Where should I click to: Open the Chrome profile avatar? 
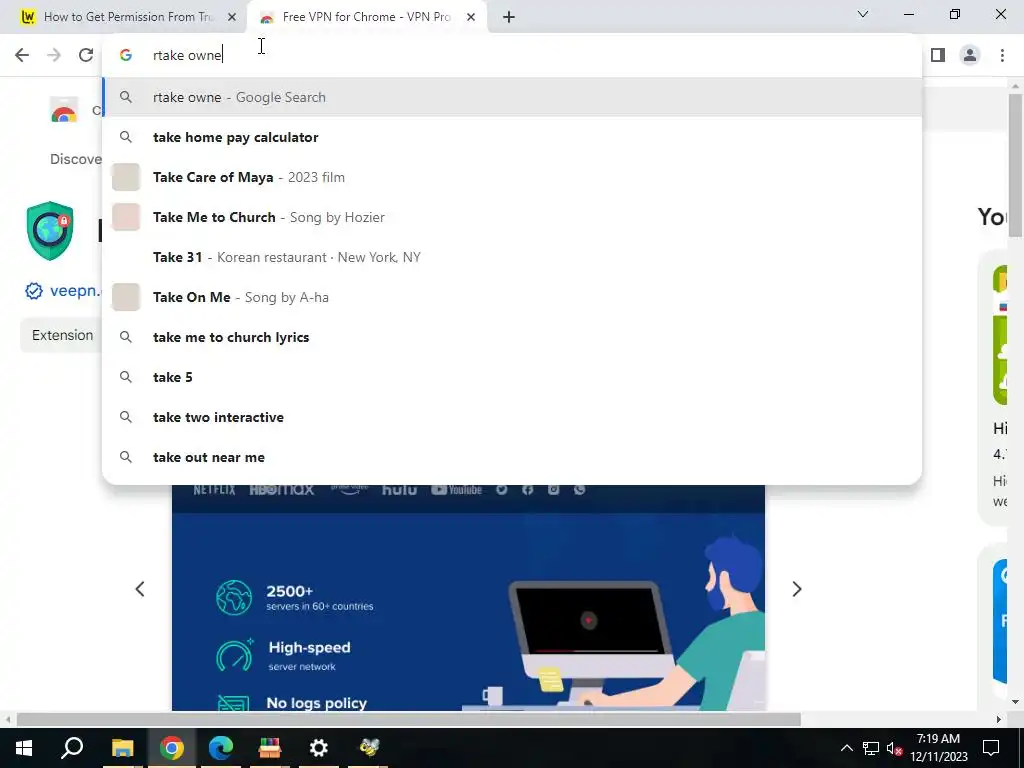tap(970, 55)
